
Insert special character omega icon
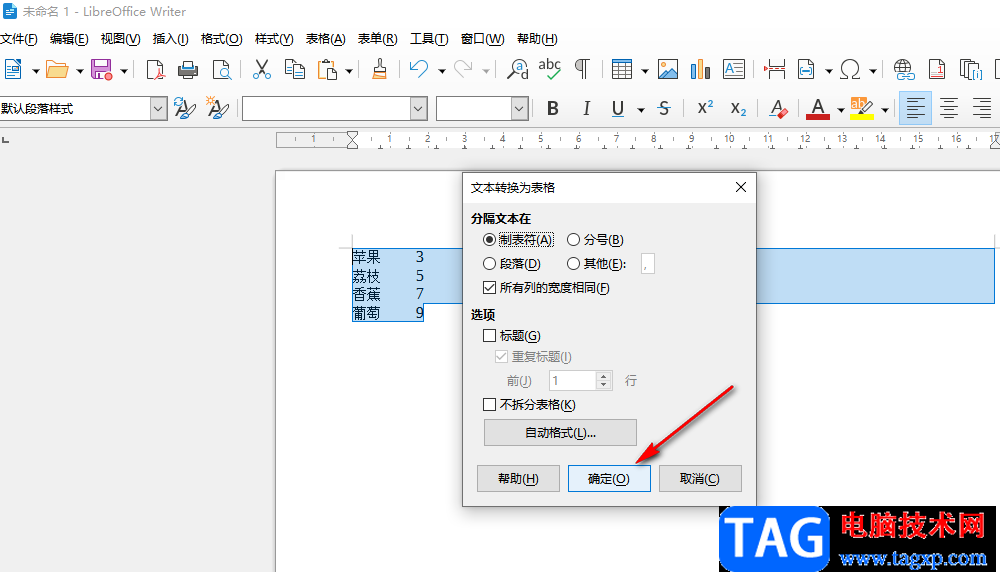click(x=849, y=70)
